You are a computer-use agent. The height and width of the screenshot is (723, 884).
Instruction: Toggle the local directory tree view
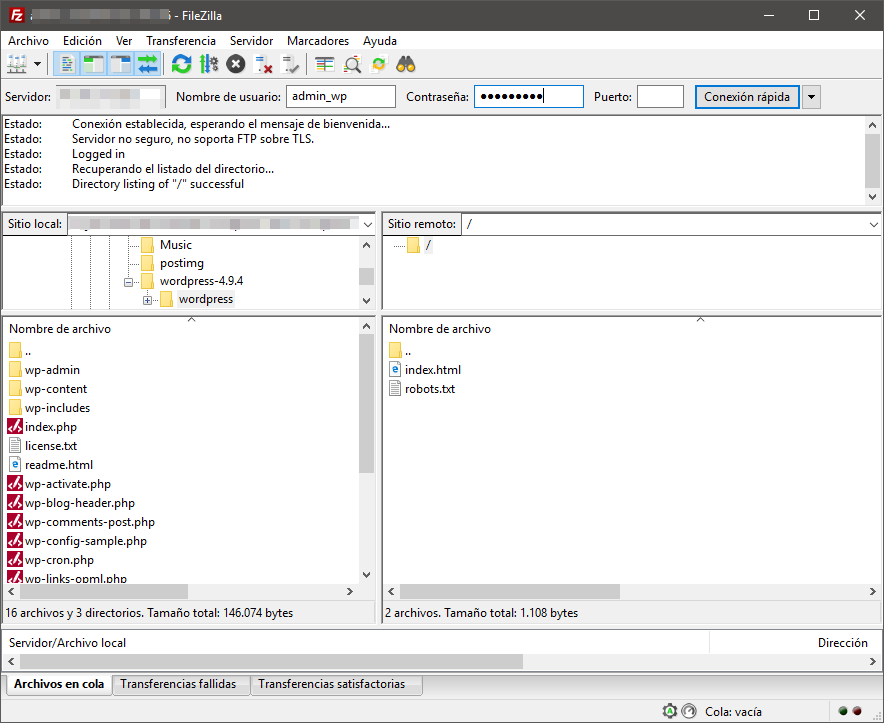click(94, 64)
